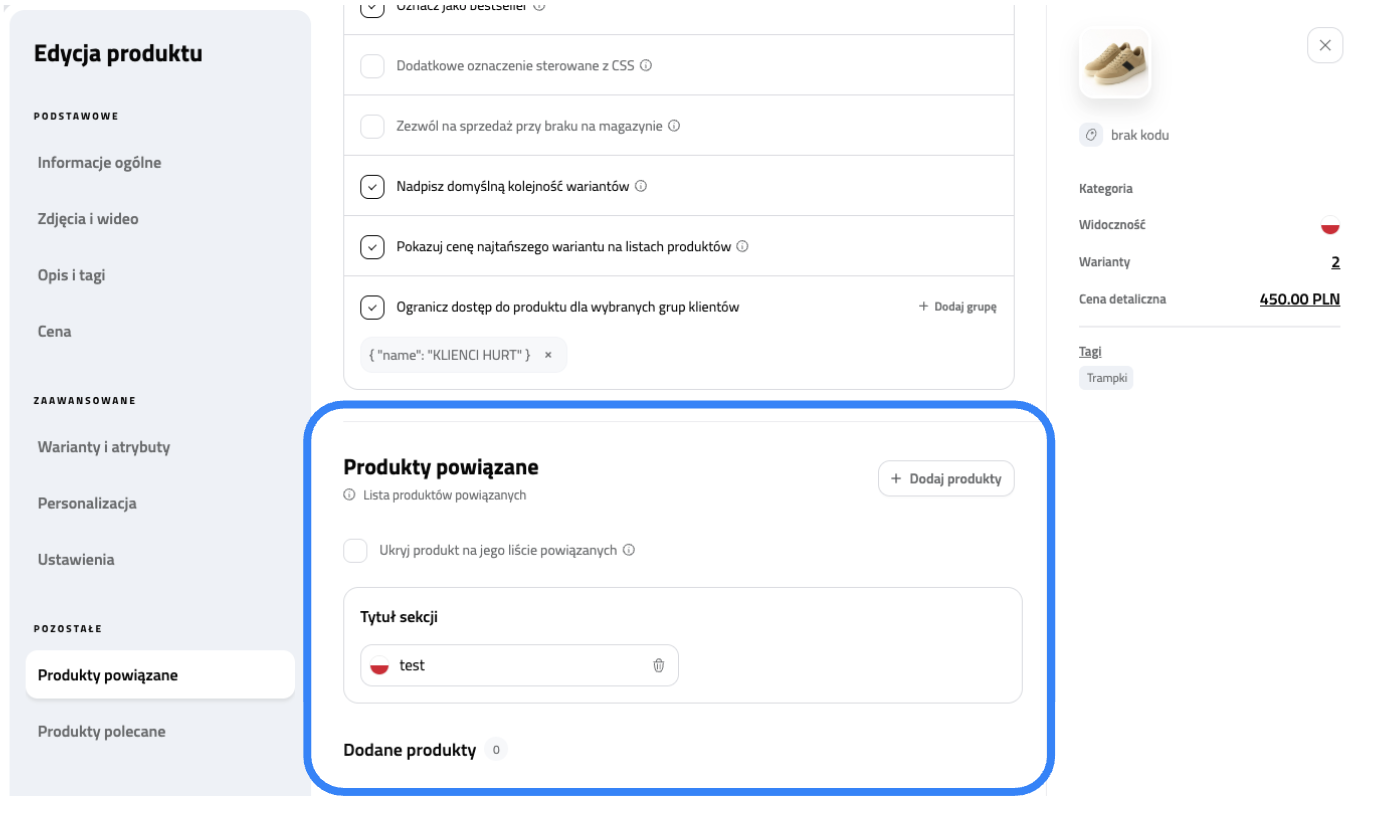This screenshot has height=820, width=1377.
Task: Click the info icon beside "Ukryj produkt na jego liście powiązanych"
Action: (x=630, y=549)
